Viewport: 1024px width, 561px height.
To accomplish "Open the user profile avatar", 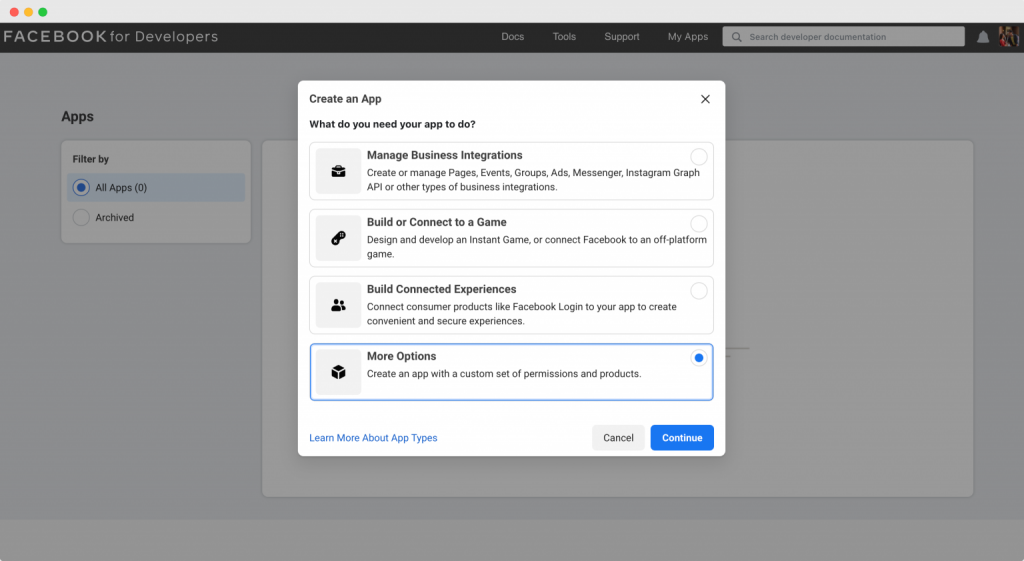I will pyautogui.click(x=1008, y=37).
